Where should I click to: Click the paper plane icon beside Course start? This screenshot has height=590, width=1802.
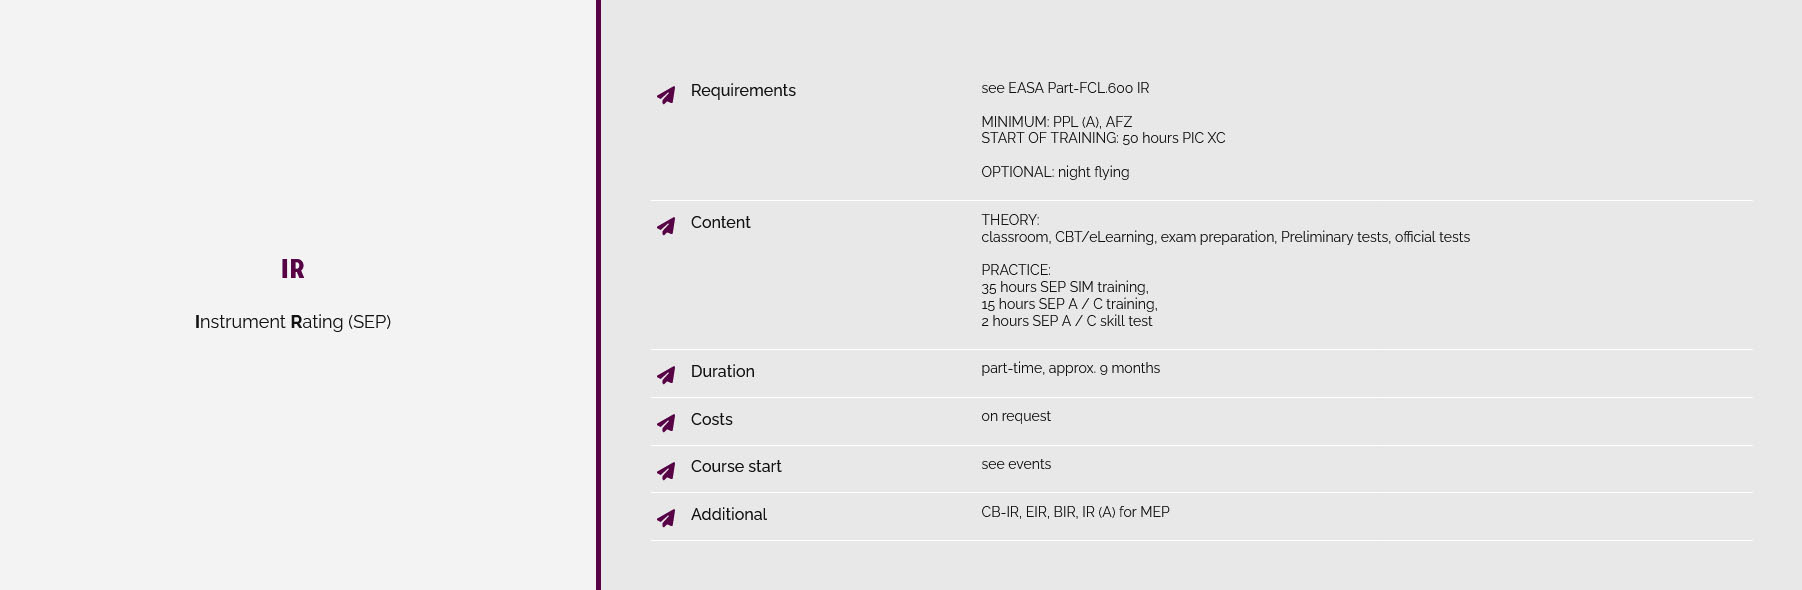666,470
